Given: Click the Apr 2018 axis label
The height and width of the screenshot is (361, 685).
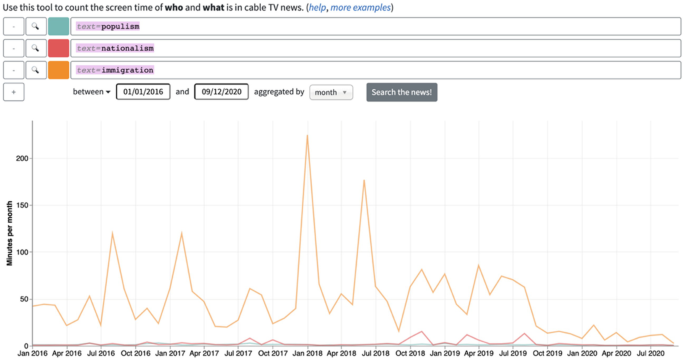Looking at the screenshot, I should (x=342, y=353).
